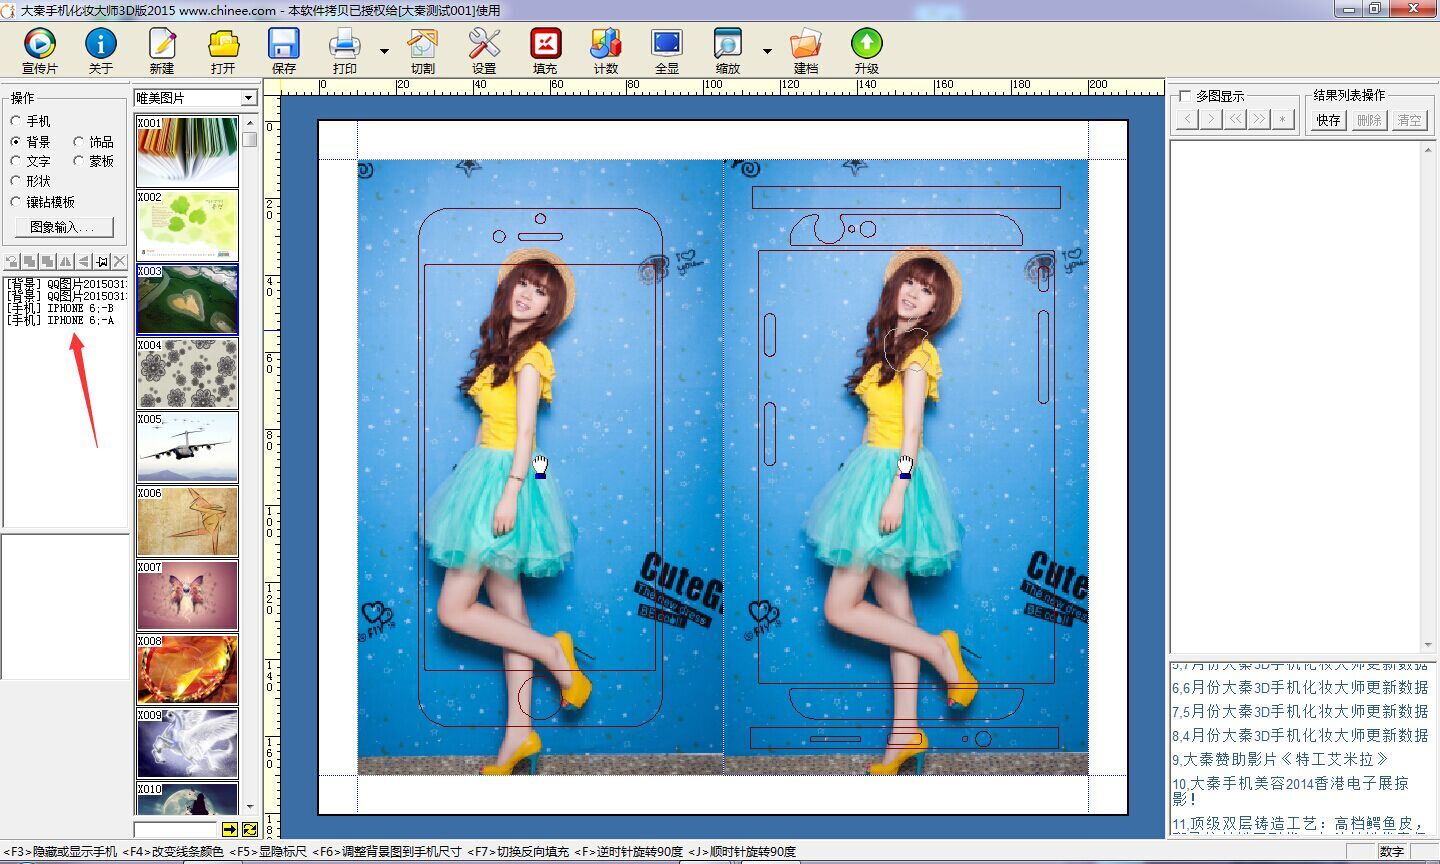
Task: Expand the zoom options arrow beside 缩放
Action: [767, 50]
